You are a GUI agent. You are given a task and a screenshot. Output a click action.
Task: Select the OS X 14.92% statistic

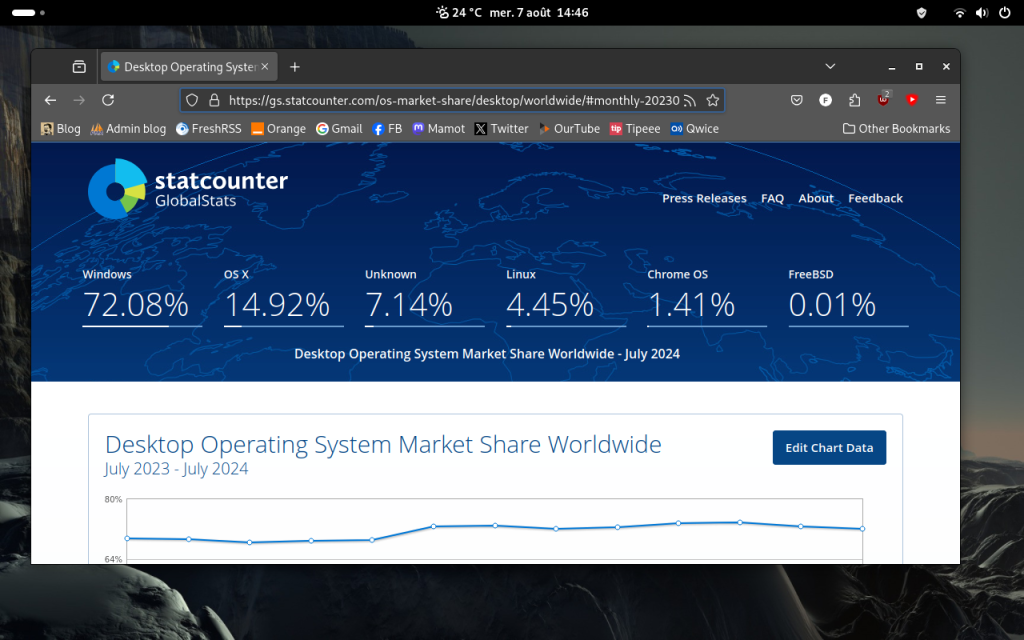pos(283,297)
